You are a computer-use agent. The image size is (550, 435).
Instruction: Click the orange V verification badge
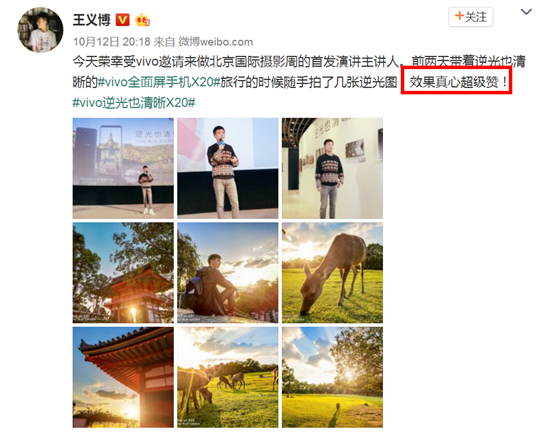coord(122,20)
